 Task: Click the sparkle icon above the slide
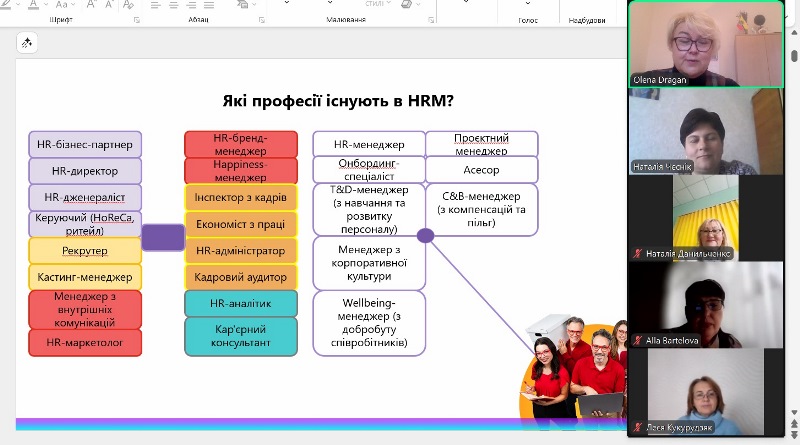27,42
